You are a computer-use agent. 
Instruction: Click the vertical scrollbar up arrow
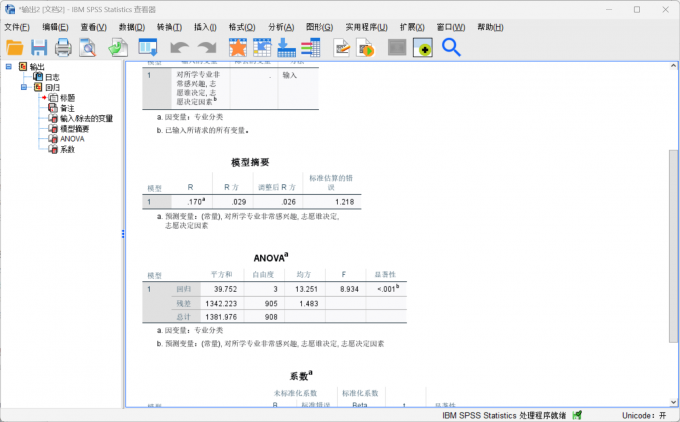tap(673, 66)
